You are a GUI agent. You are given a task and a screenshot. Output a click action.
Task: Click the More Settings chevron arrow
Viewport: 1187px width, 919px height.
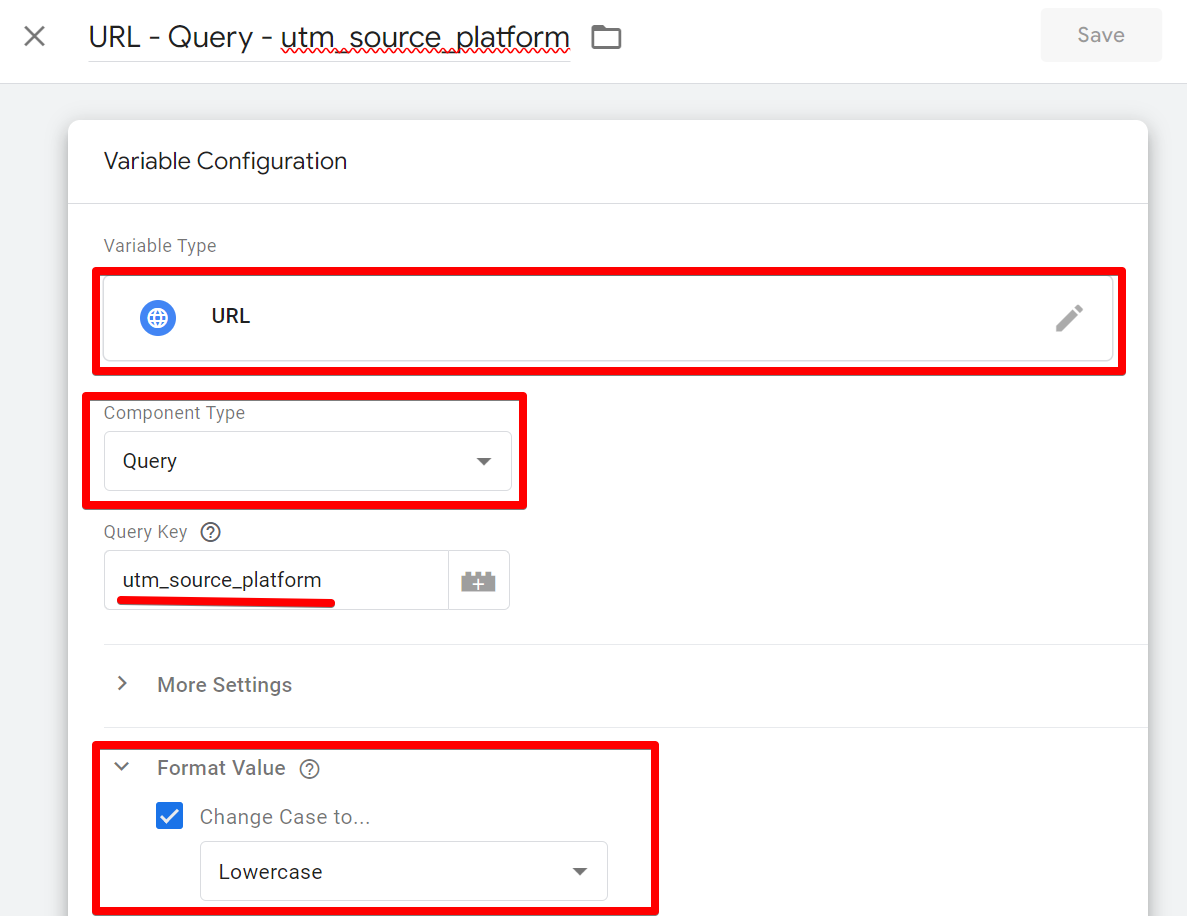click(x=122, y=684)
